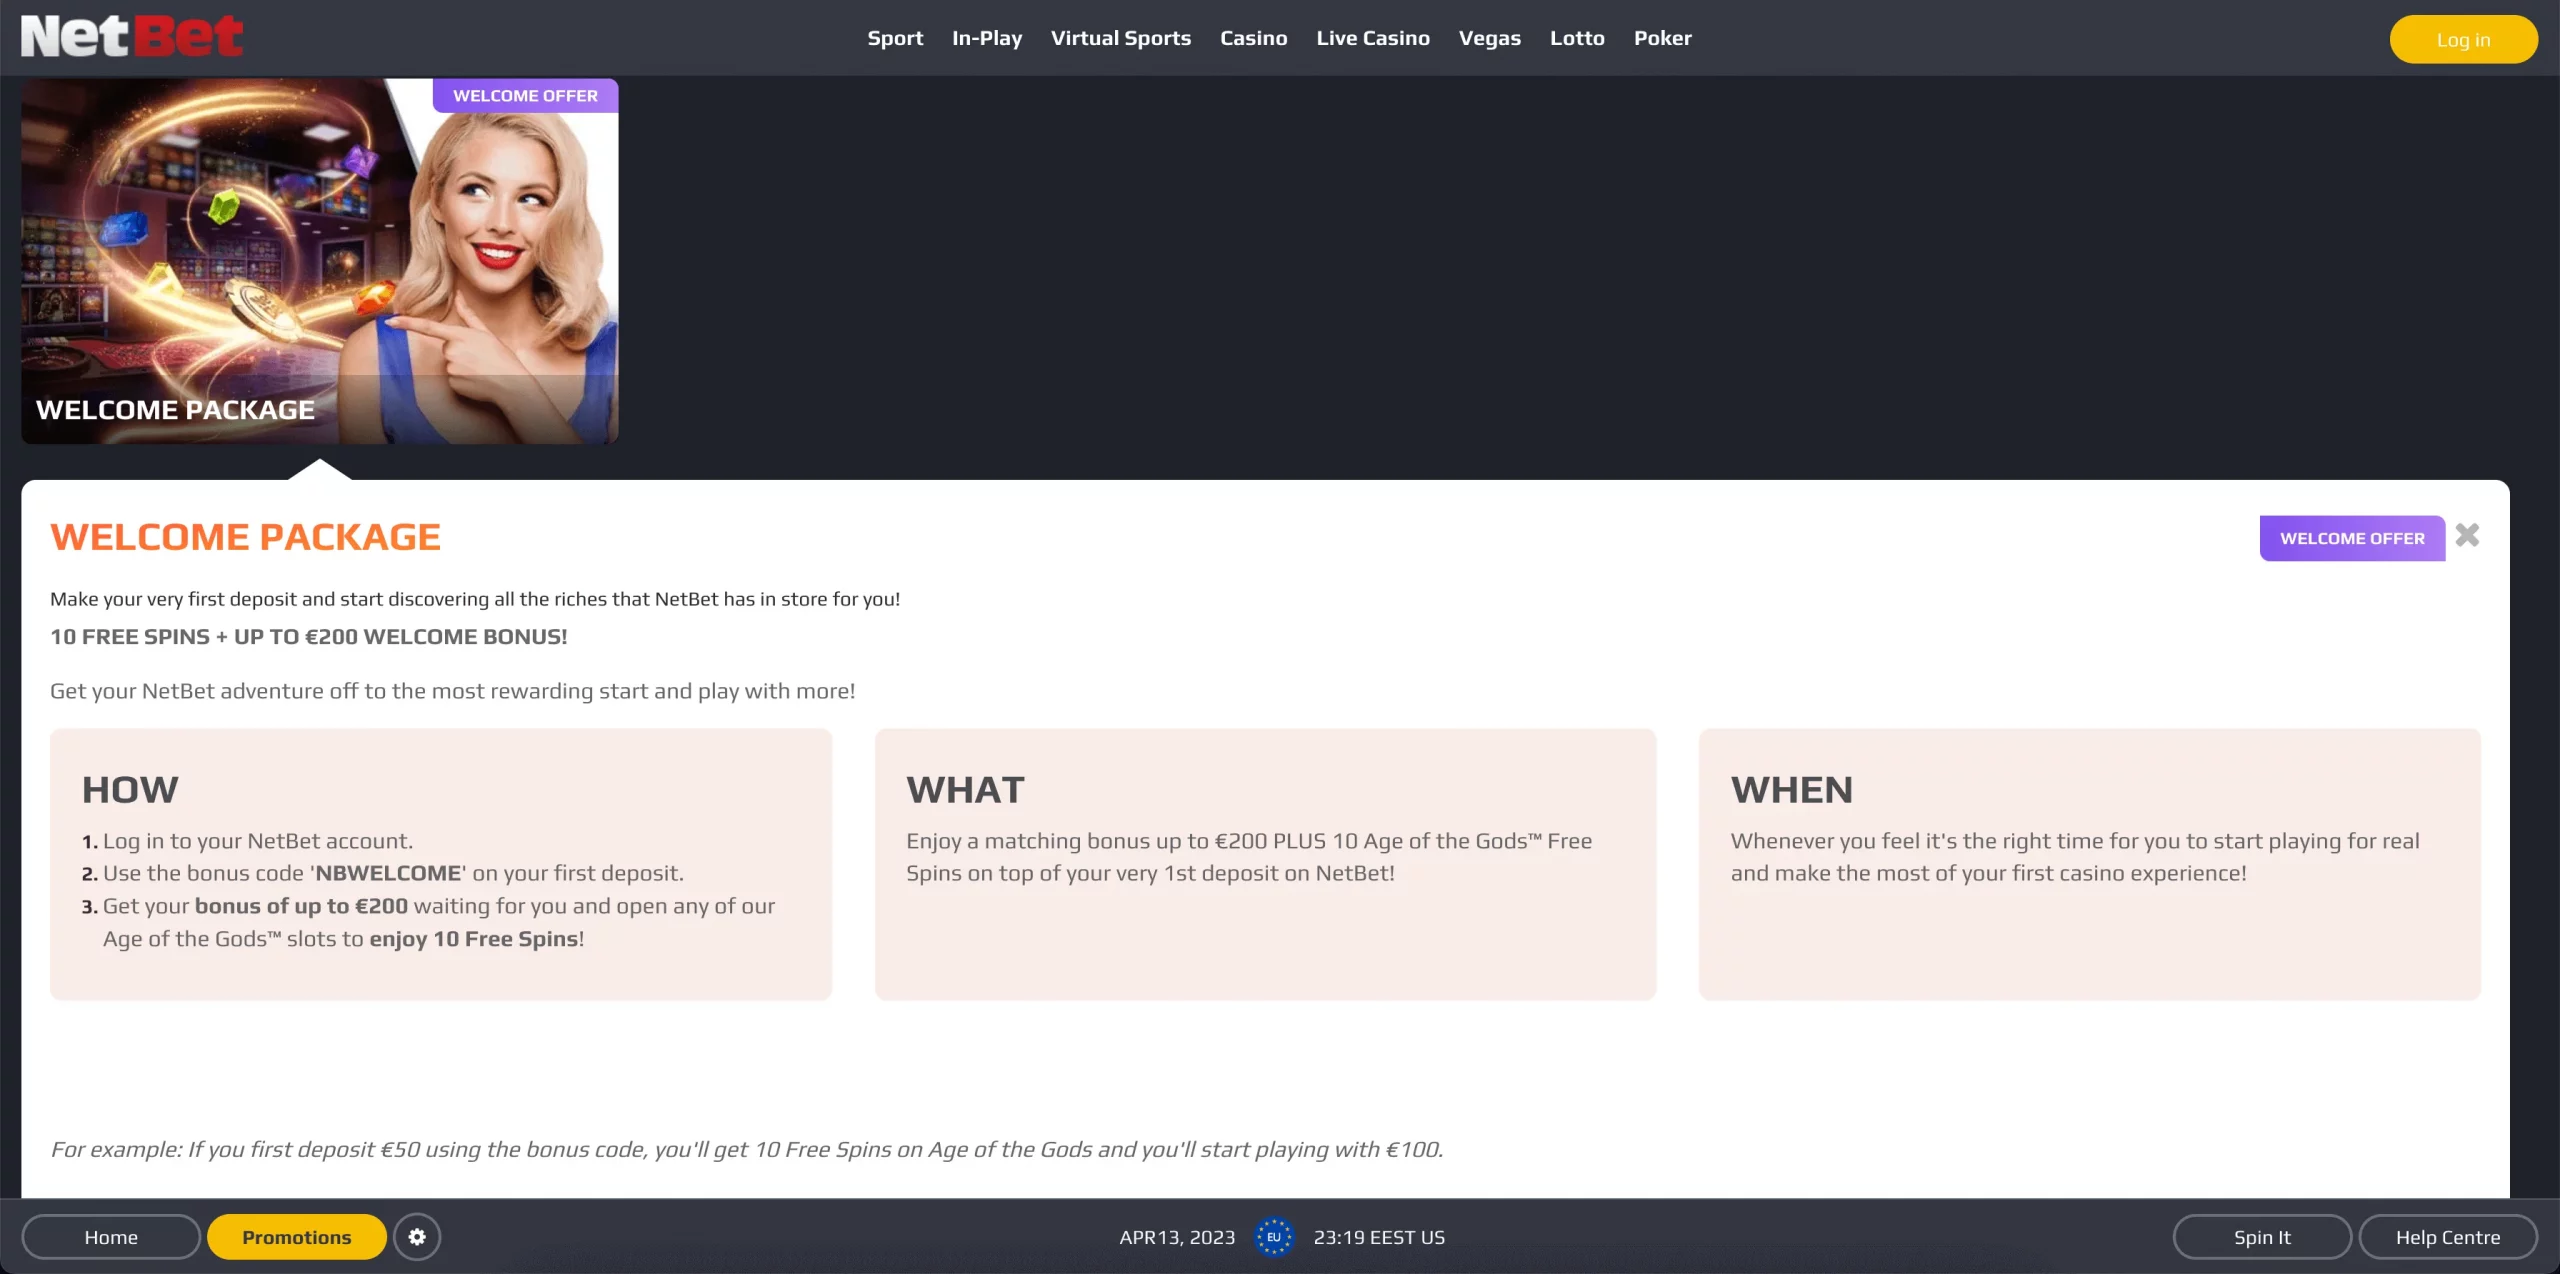Click the 'enjoy 10 Free Spins' text

474,939
